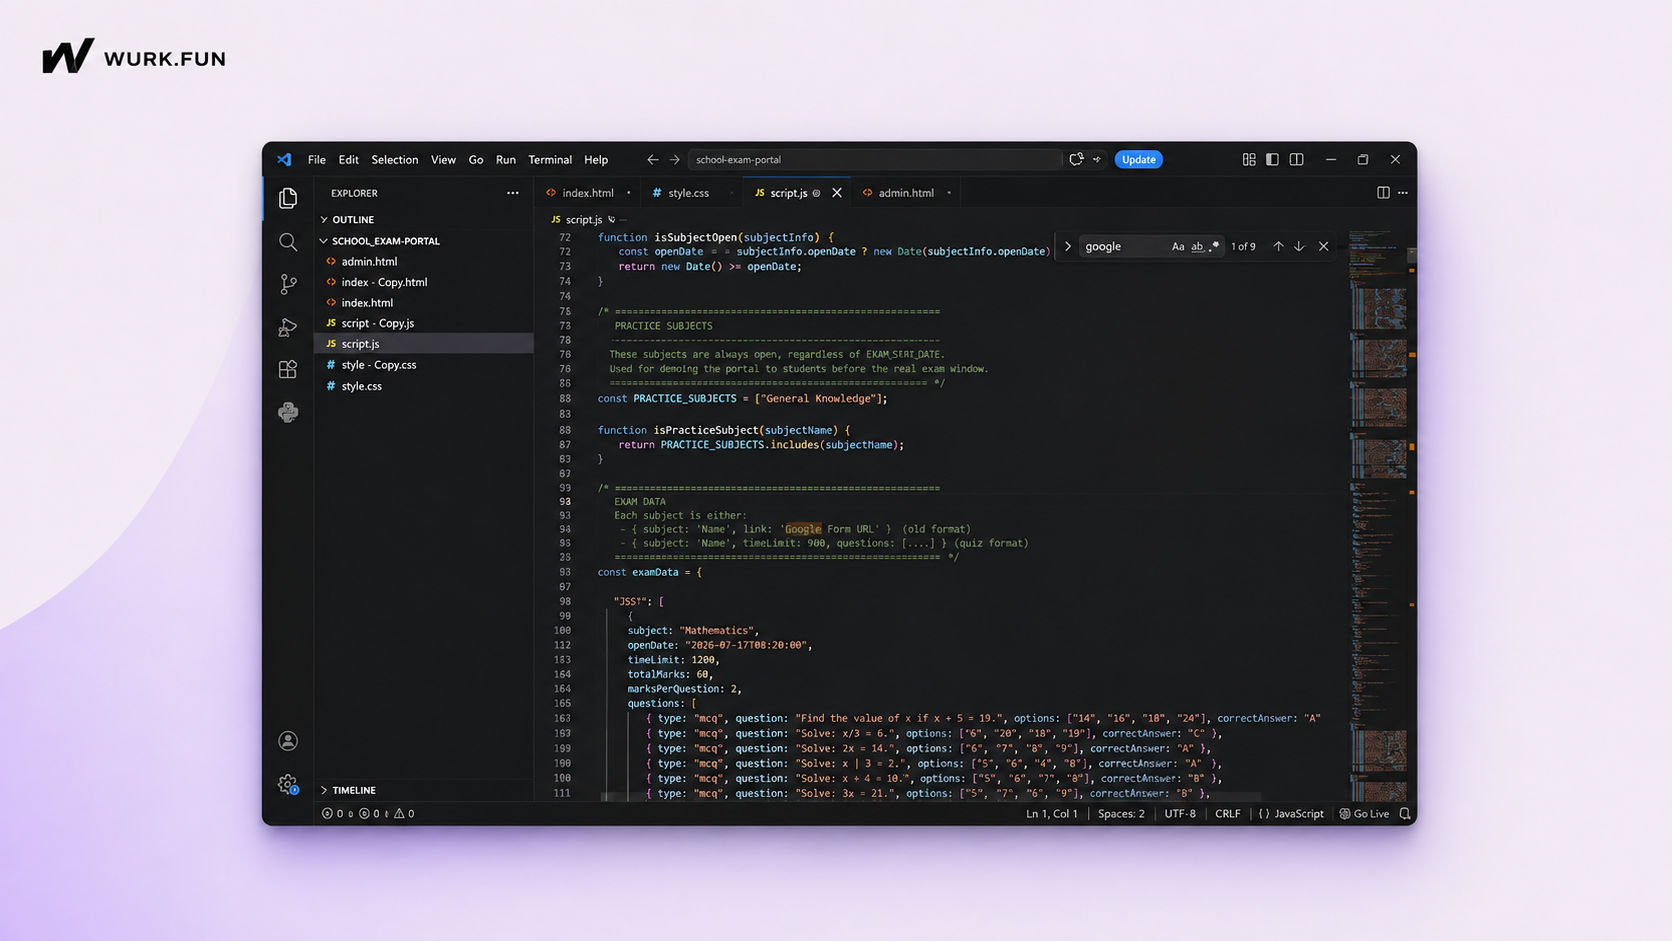Viewport: 1672px width, 941px height.
Task: Click the VS Code logo in the title bar
Action: 284,160
